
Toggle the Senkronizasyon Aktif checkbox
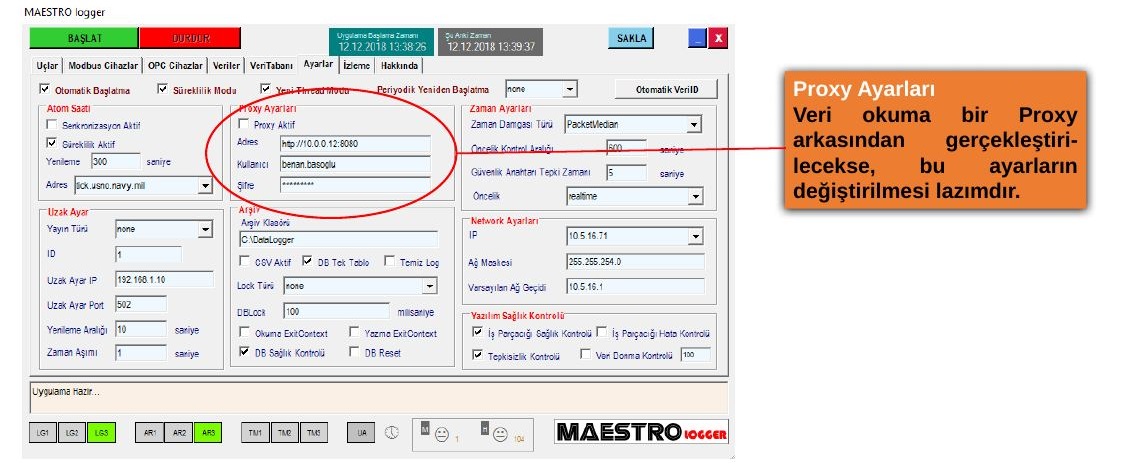pyautogui.click(x=51, y=124)
